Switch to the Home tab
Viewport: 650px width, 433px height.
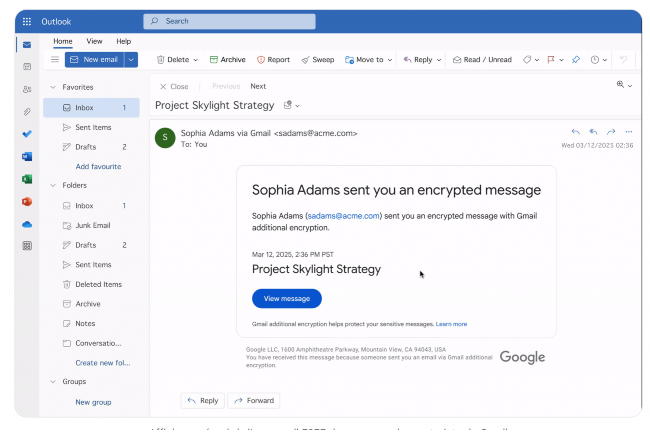click(x=63, y=41)
